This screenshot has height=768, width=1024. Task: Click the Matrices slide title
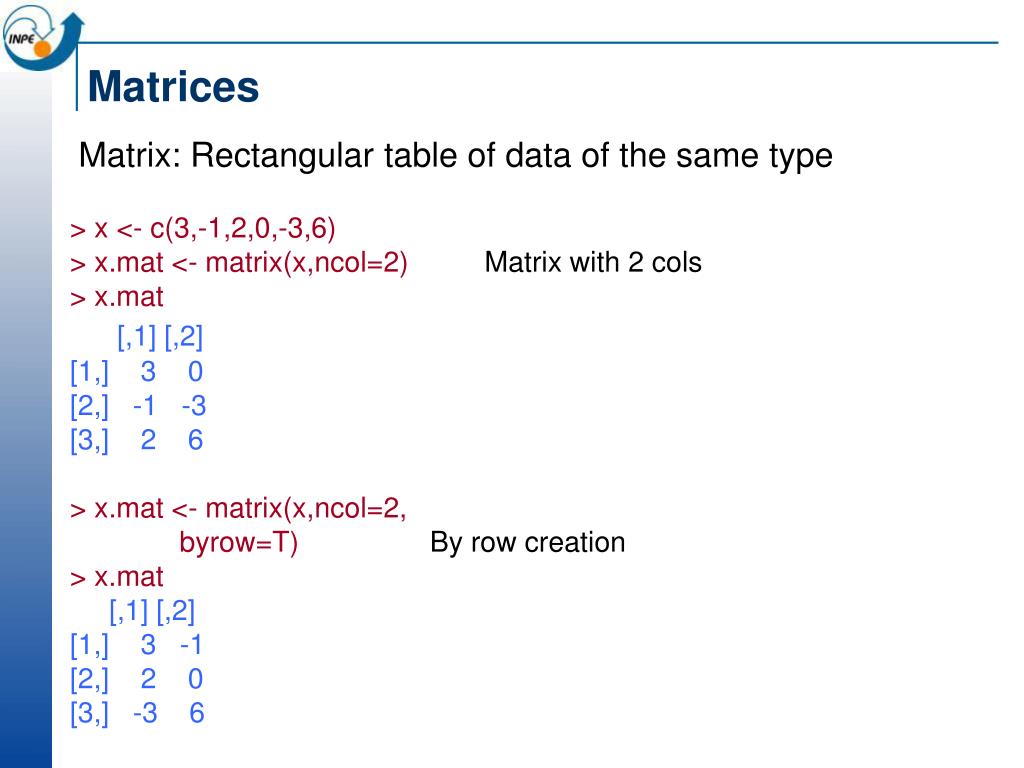coord(173,86)
